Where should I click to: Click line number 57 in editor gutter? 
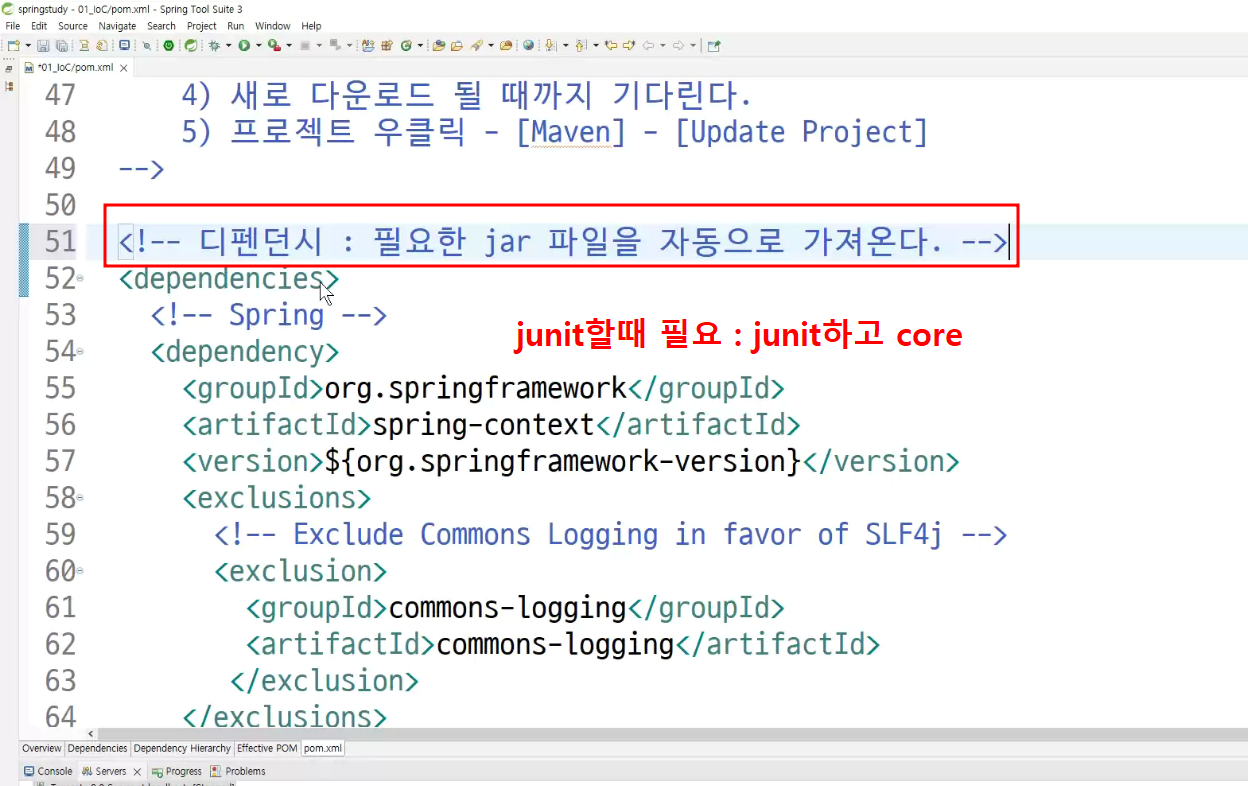pyautogui.click(x=61, y=461)
